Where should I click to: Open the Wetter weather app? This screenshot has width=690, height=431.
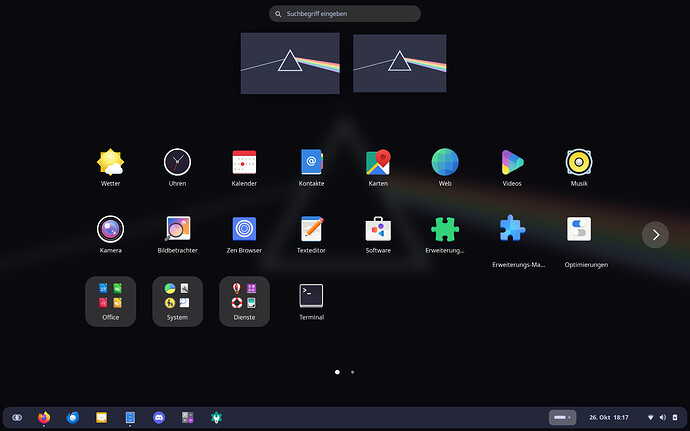tap(110, 162)
